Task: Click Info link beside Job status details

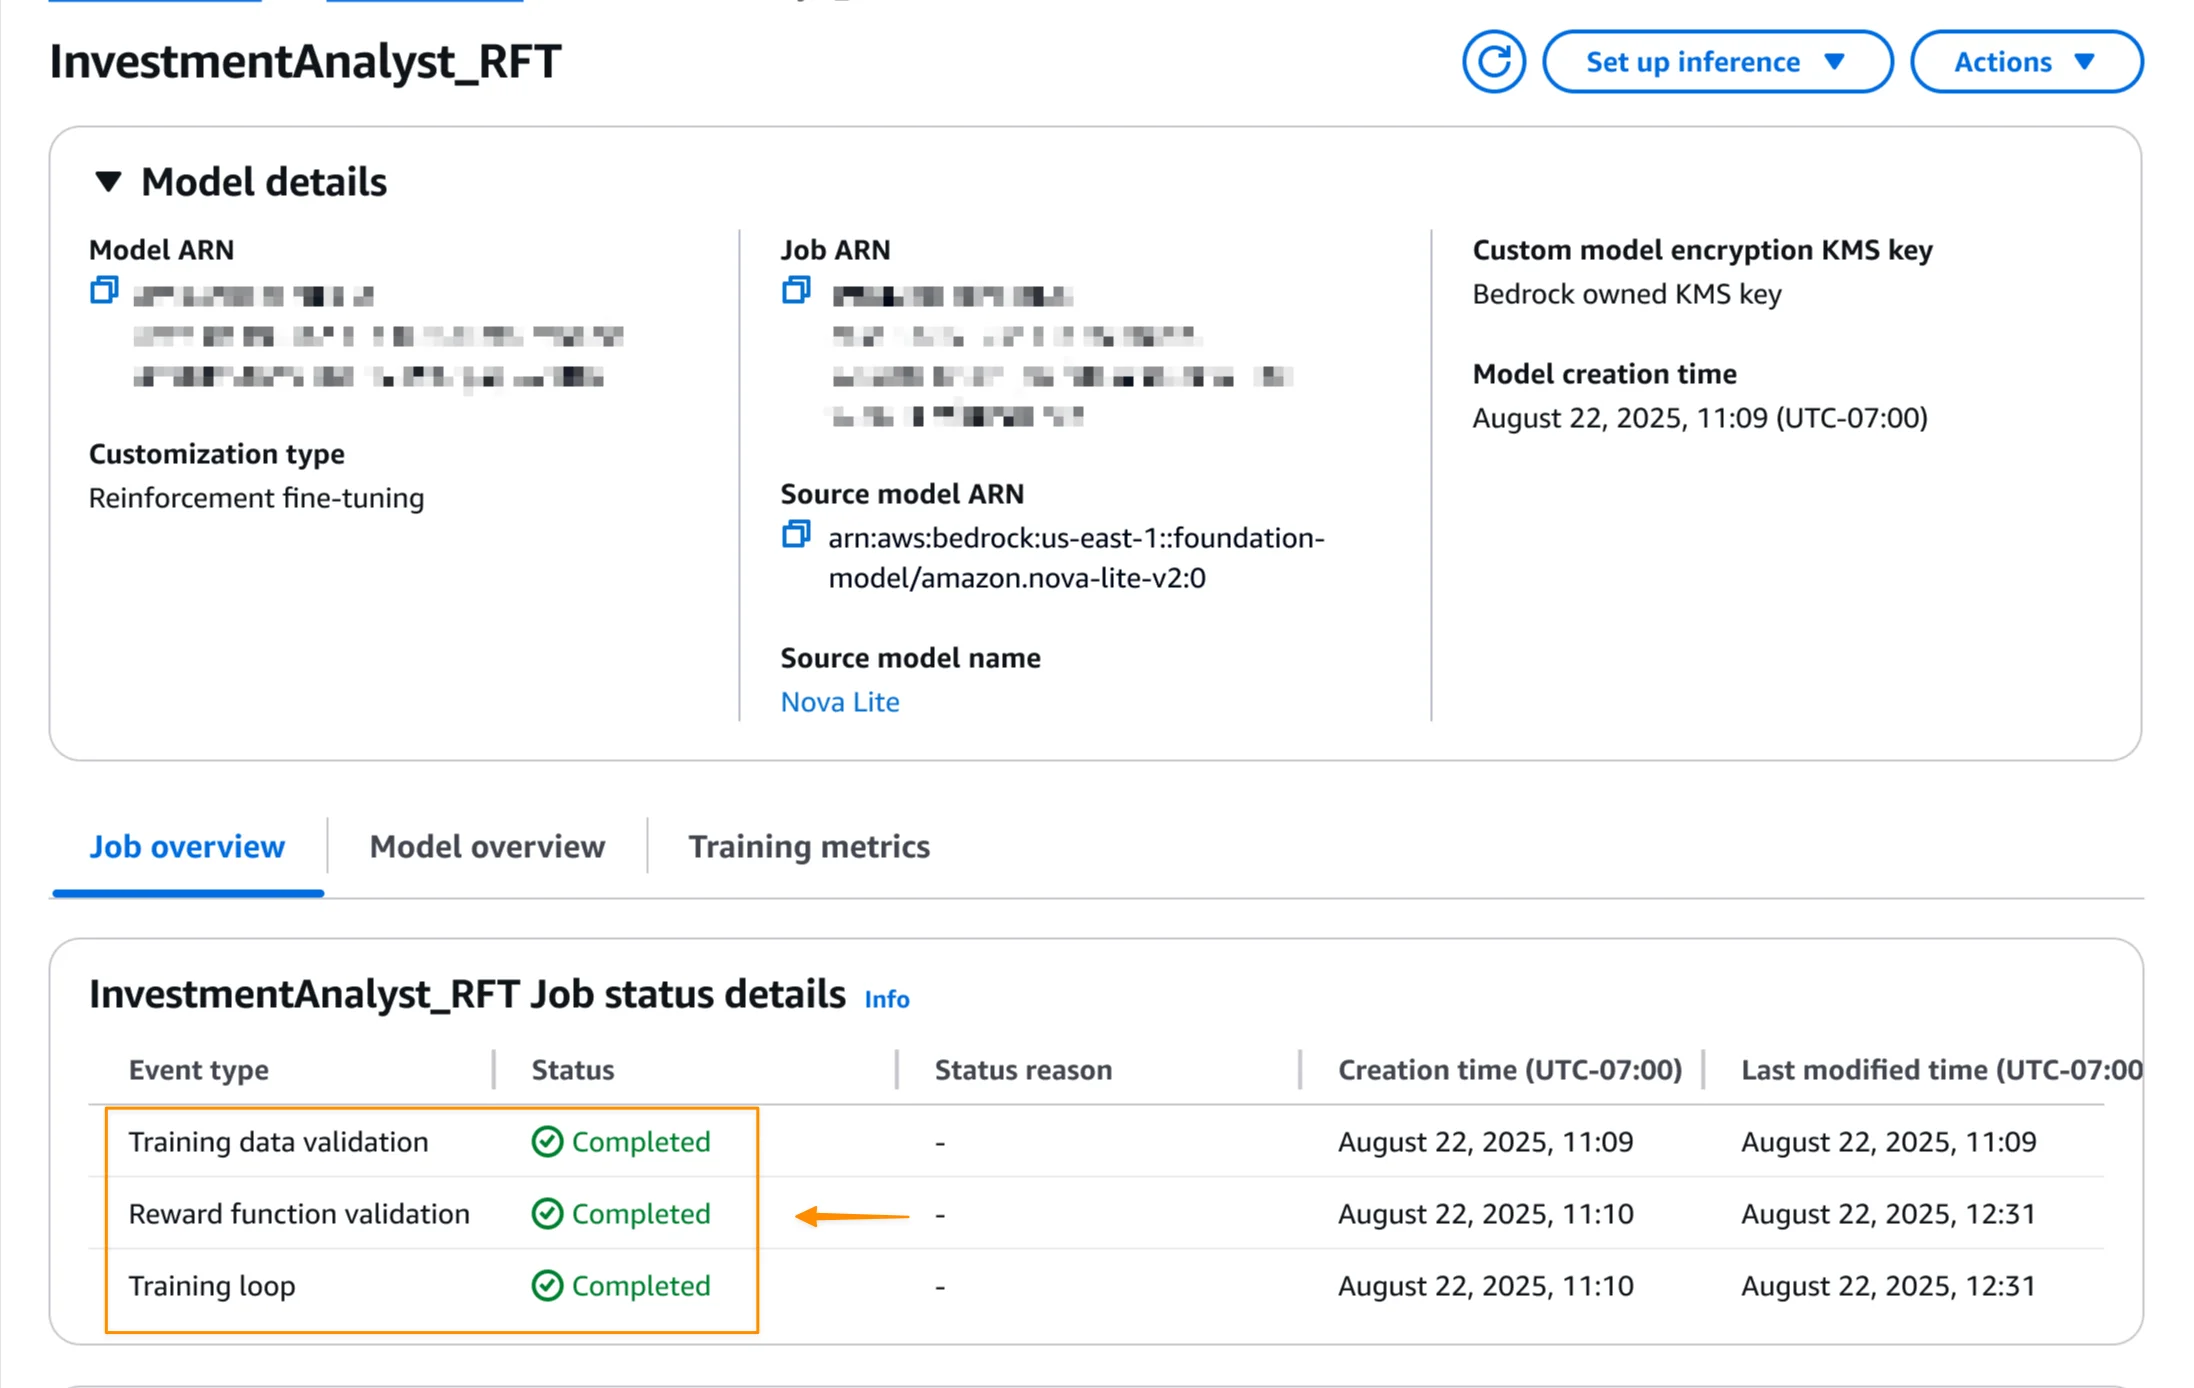Action: 886,999
